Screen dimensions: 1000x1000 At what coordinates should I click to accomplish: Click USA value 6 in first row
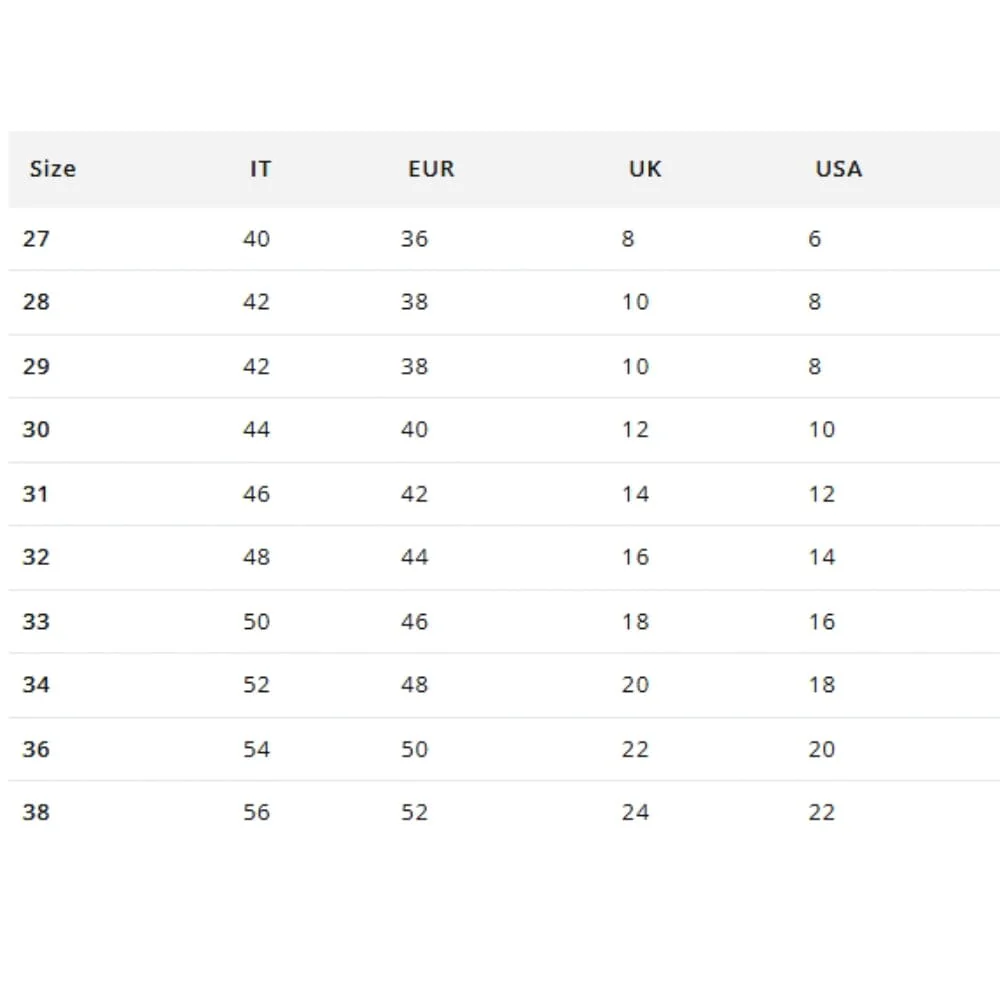click(x=814, y=239)
